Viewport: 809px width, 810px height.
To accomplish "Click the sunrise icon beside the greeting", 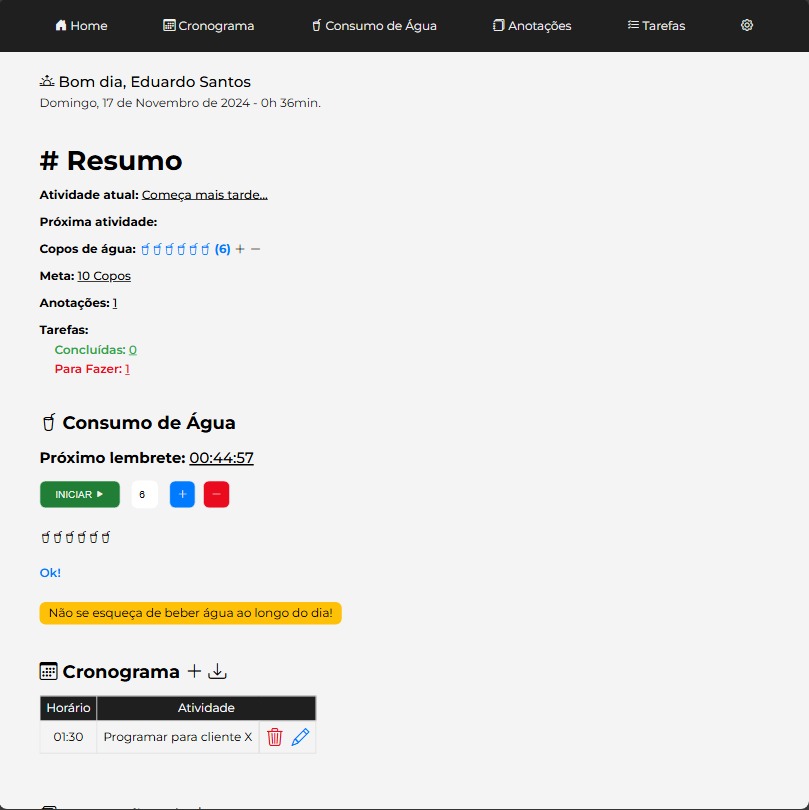I will tap(47, 81).
